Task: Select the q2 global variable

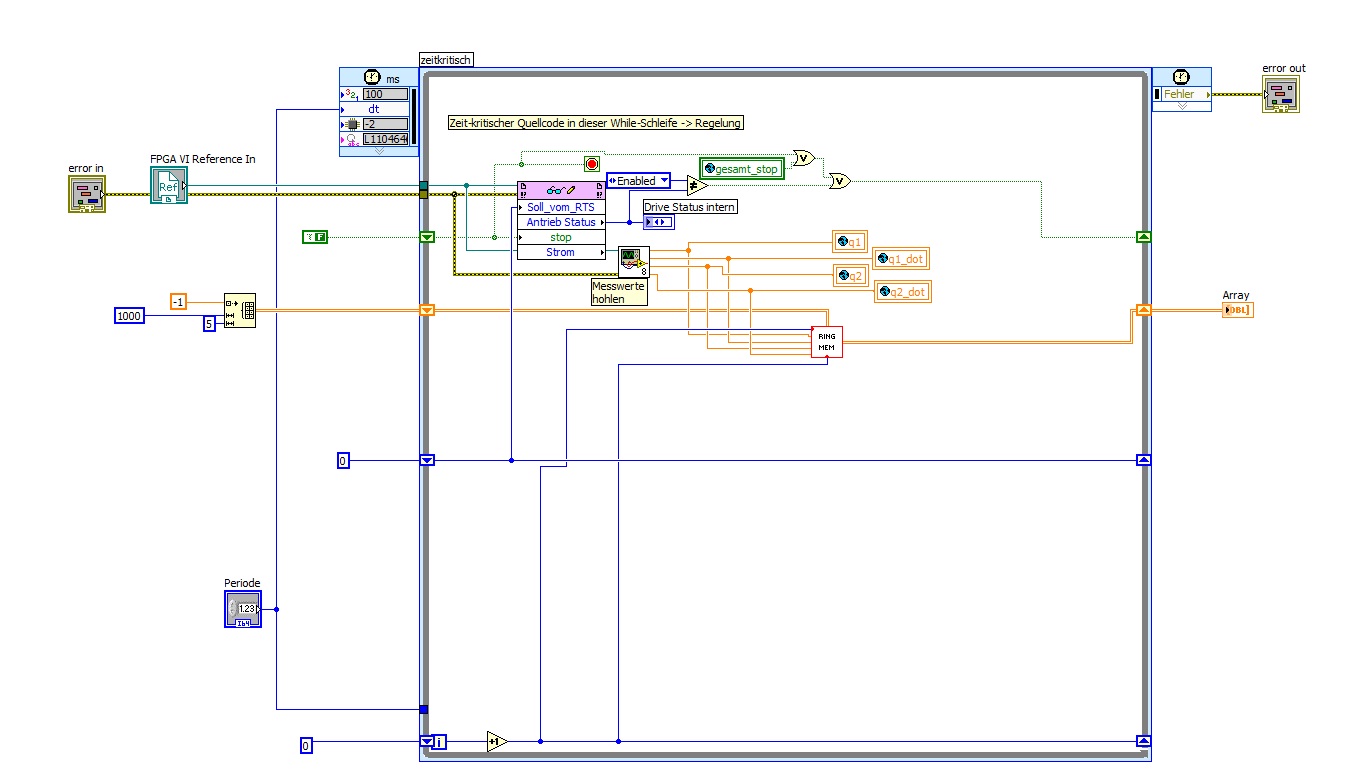Action: 849,276
